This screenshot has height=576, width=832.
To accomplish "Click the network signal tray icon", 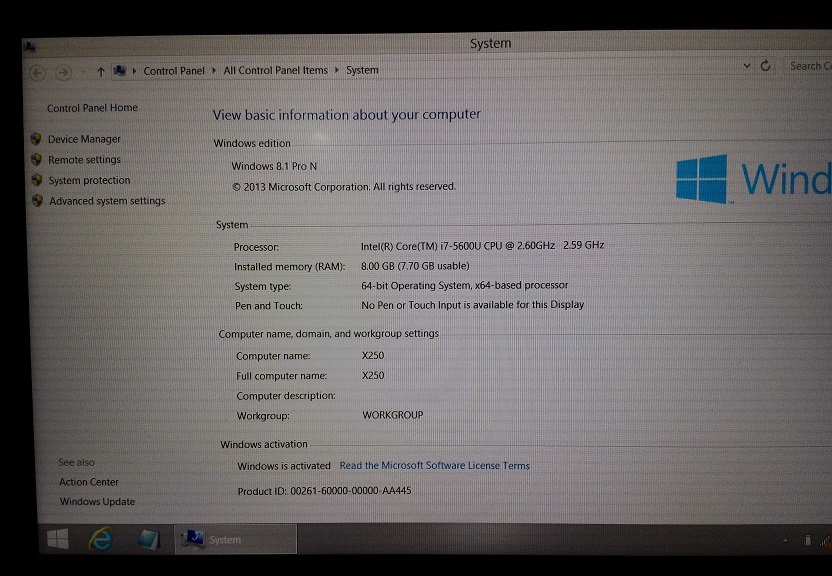I will (825, 540).
